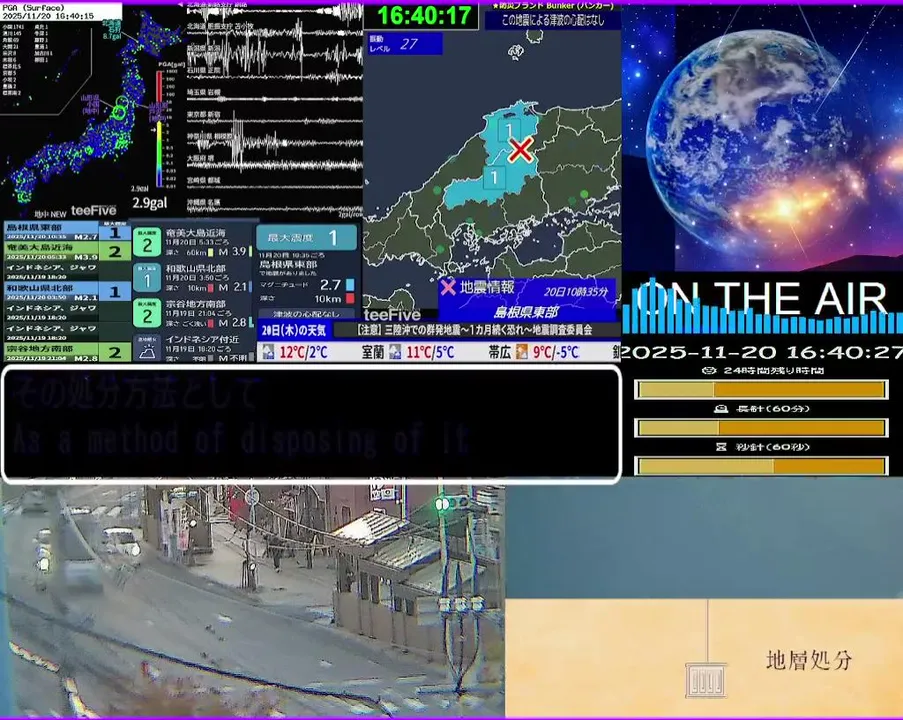This screenshot has height=720, width=903.
Task: Click the blue square beside magnitude 2.7
Action: click(x=350, y=285)
